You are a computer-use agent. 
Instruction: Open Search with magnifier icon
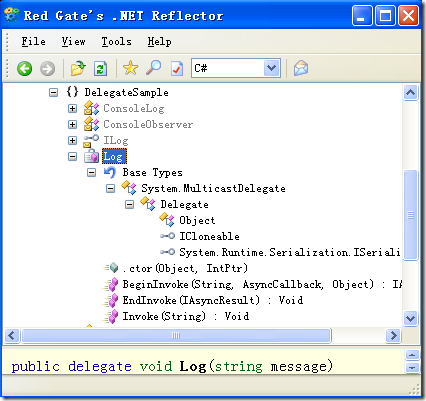pyautogui.click(x=154, y=68)
